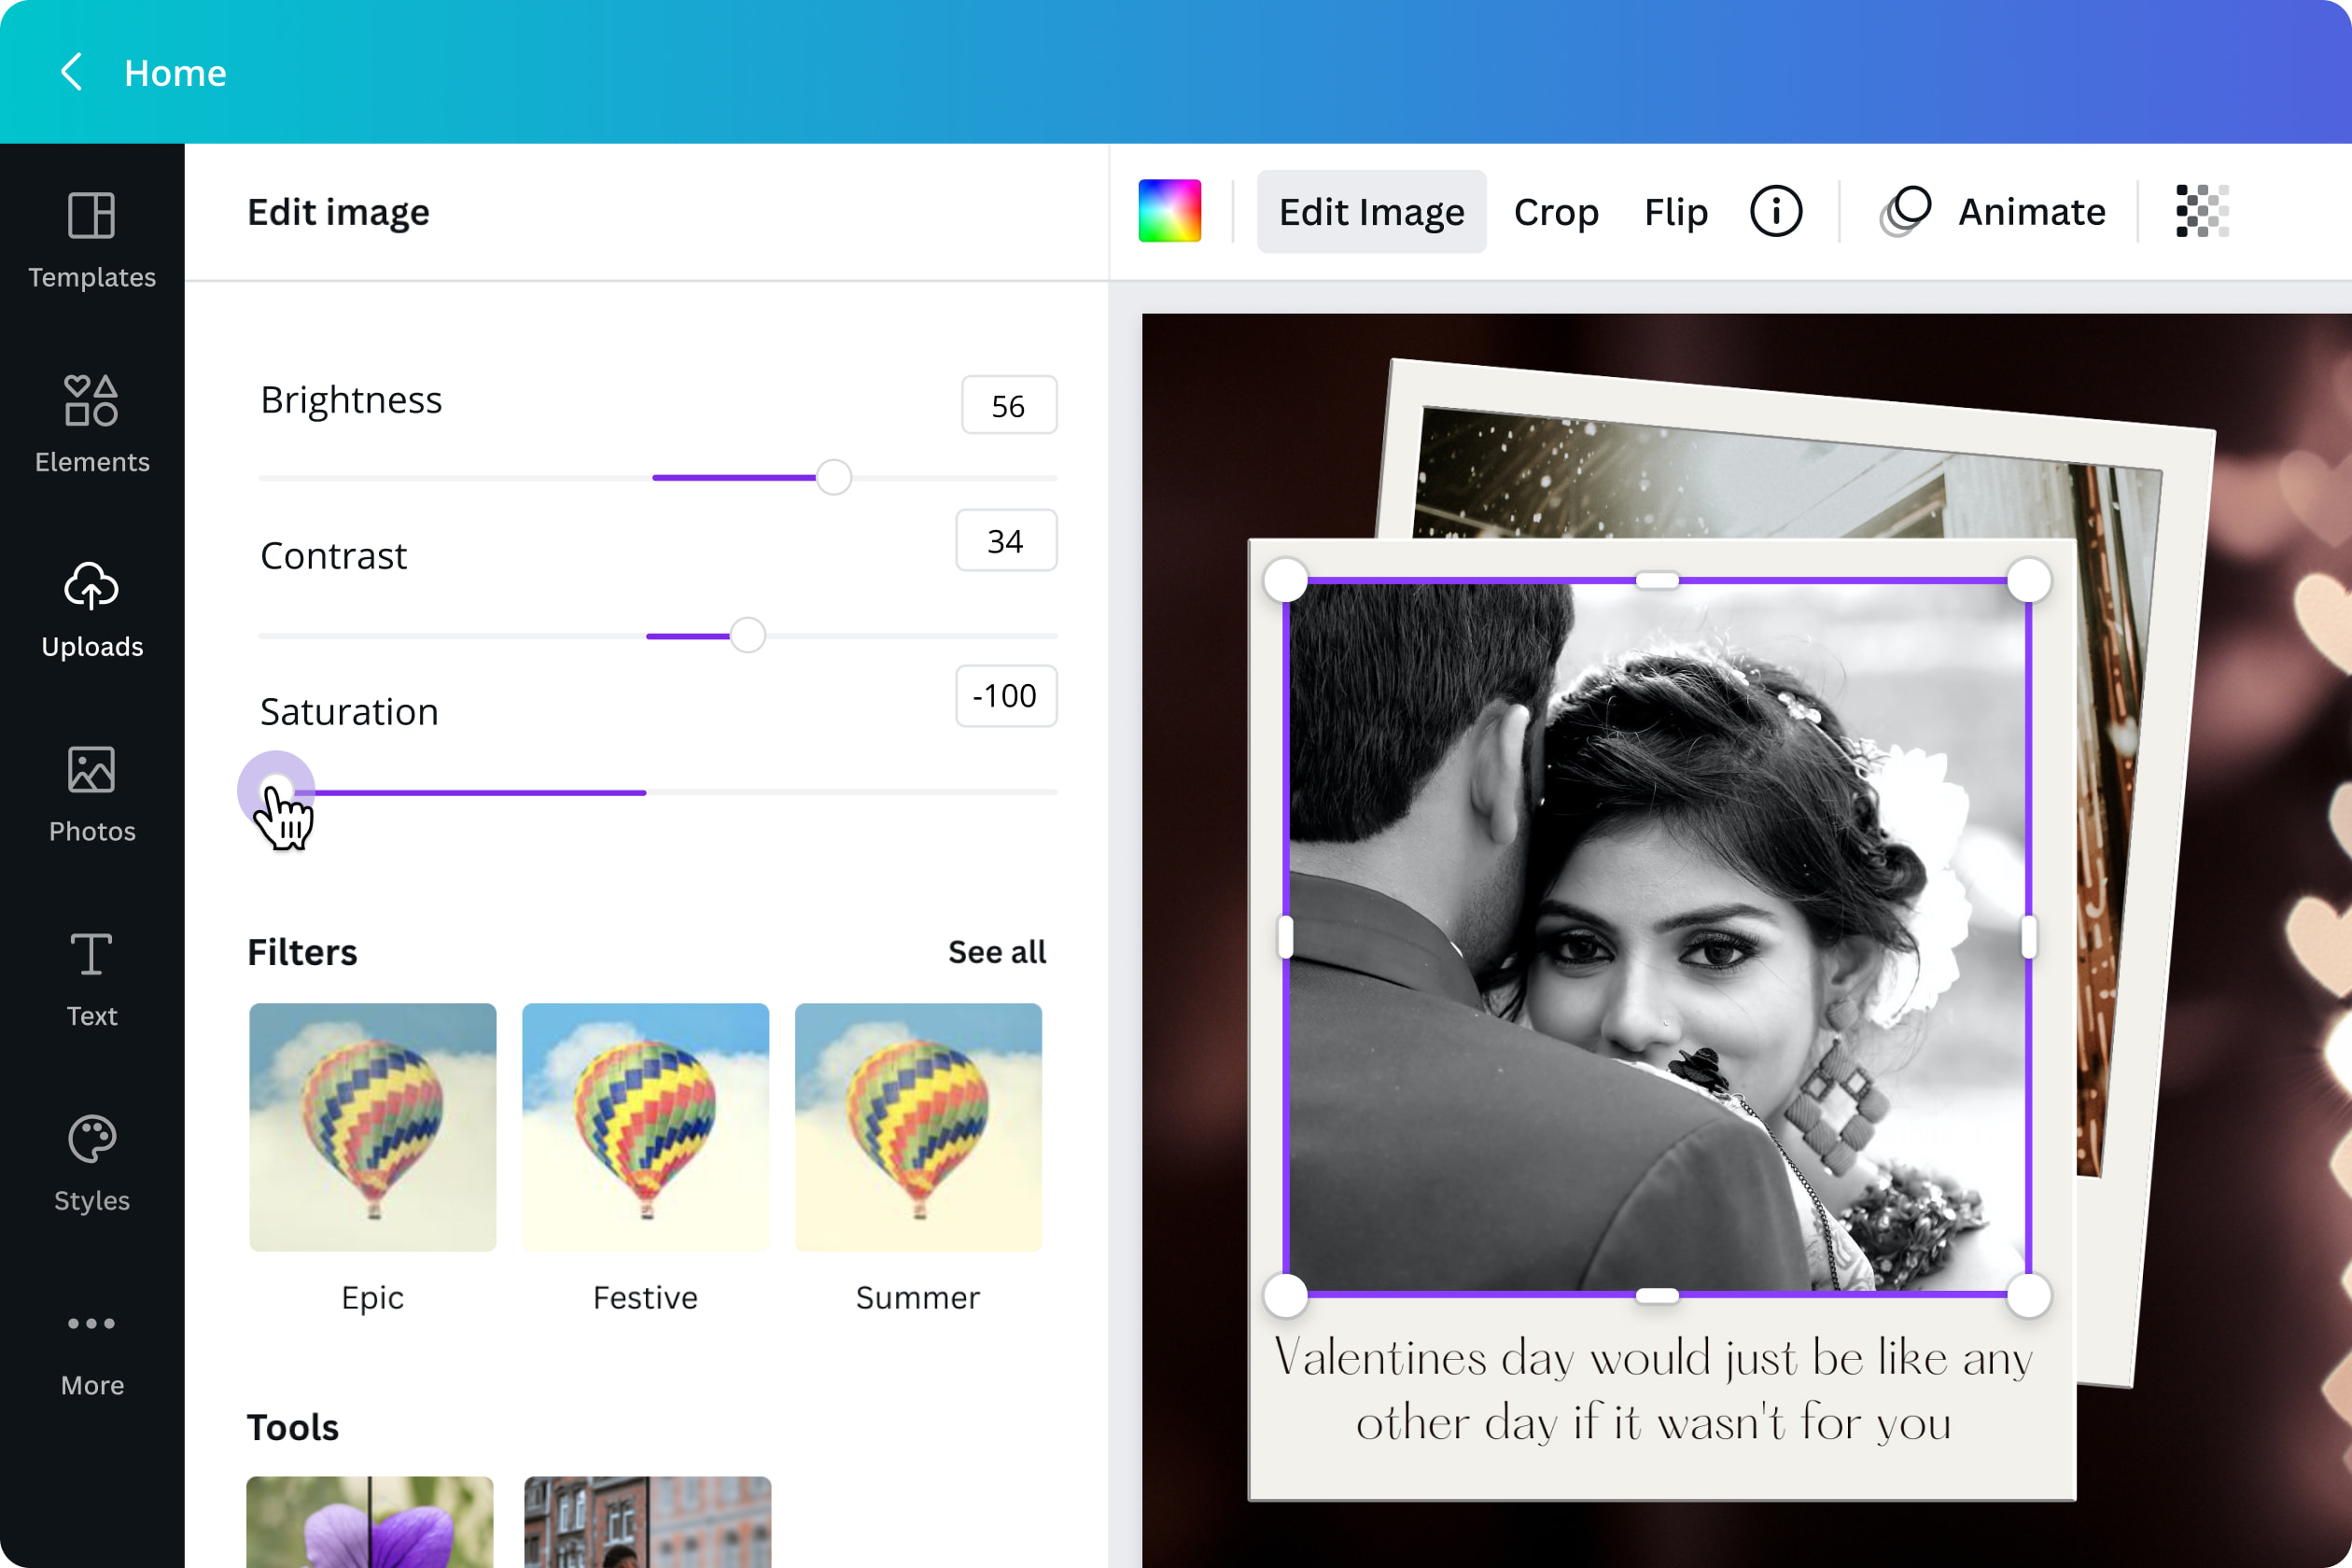Open the Styles panel
This screenshot has width=2352, height=1568.
91,1161
